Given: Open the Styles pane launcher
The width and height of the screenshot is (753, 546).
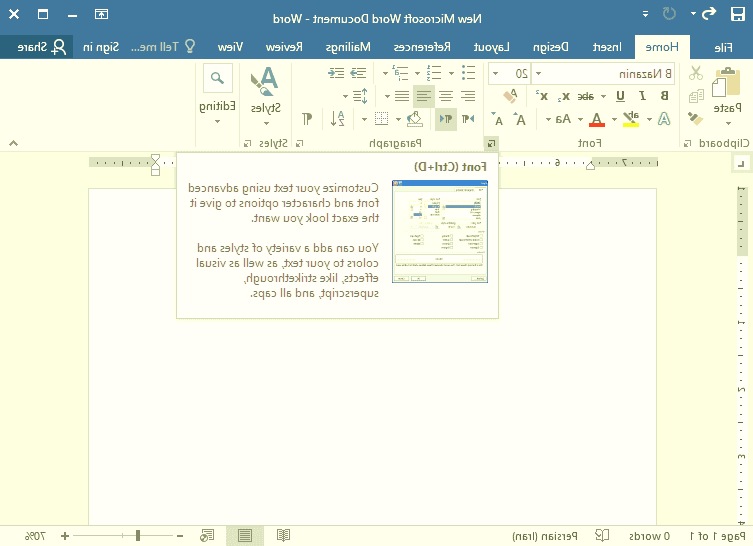Looking at the screenshot, I should (247, 143).
